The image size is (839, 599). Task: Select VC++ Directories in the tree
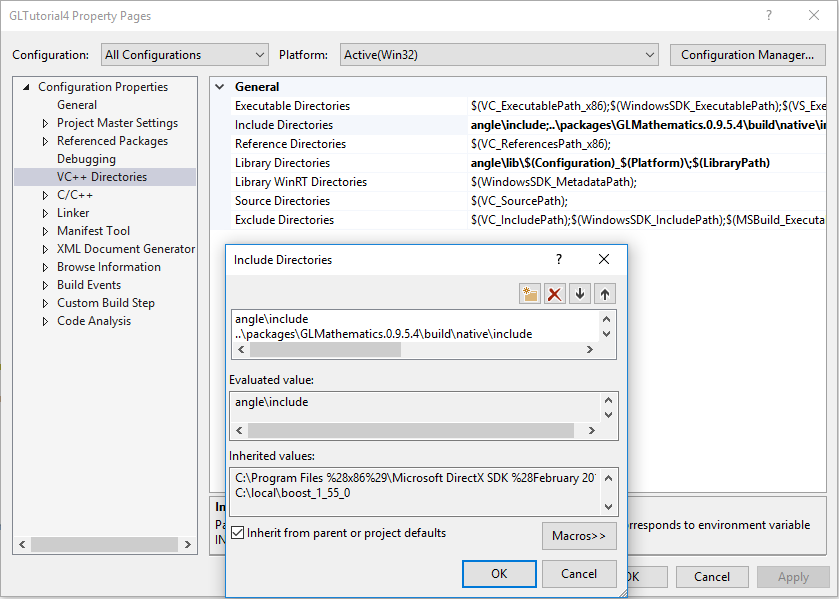coord(102,177)
